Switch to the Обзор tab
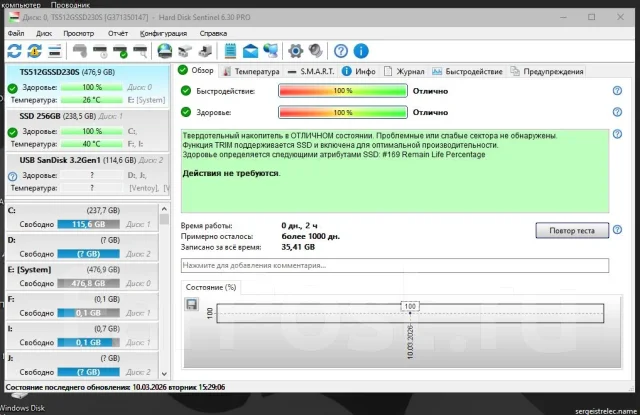Screen dimensions: 640x415 [x=196, y=71]
